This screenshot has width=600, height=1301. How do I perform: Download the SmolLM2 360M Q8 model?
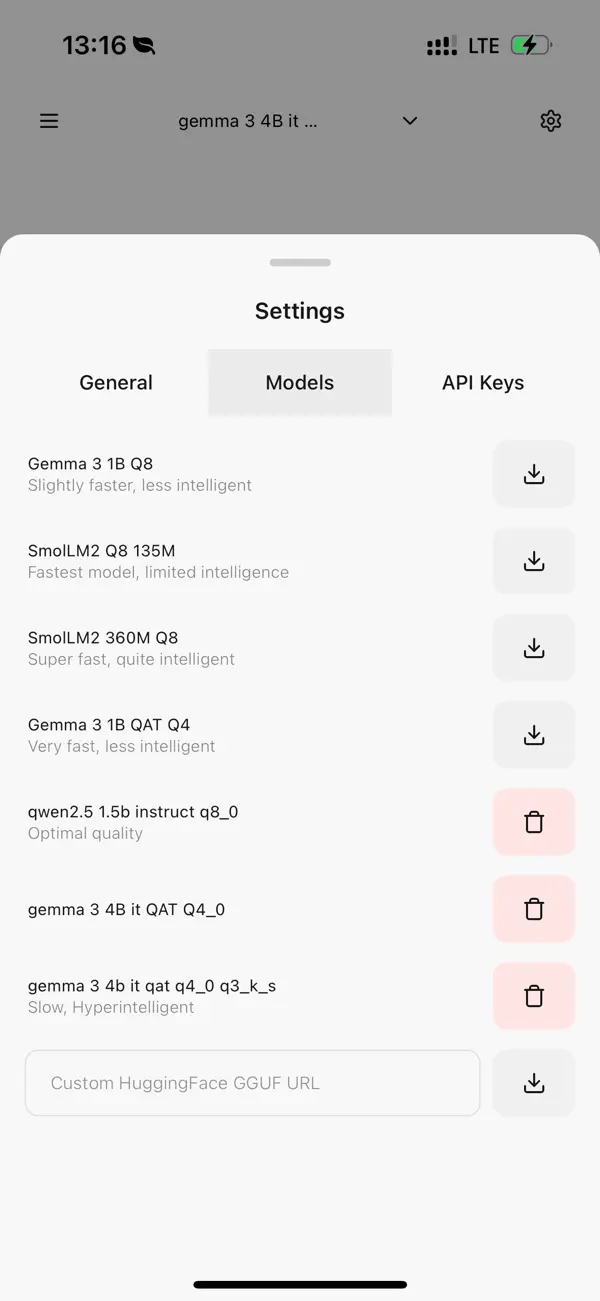click(534, 648)
